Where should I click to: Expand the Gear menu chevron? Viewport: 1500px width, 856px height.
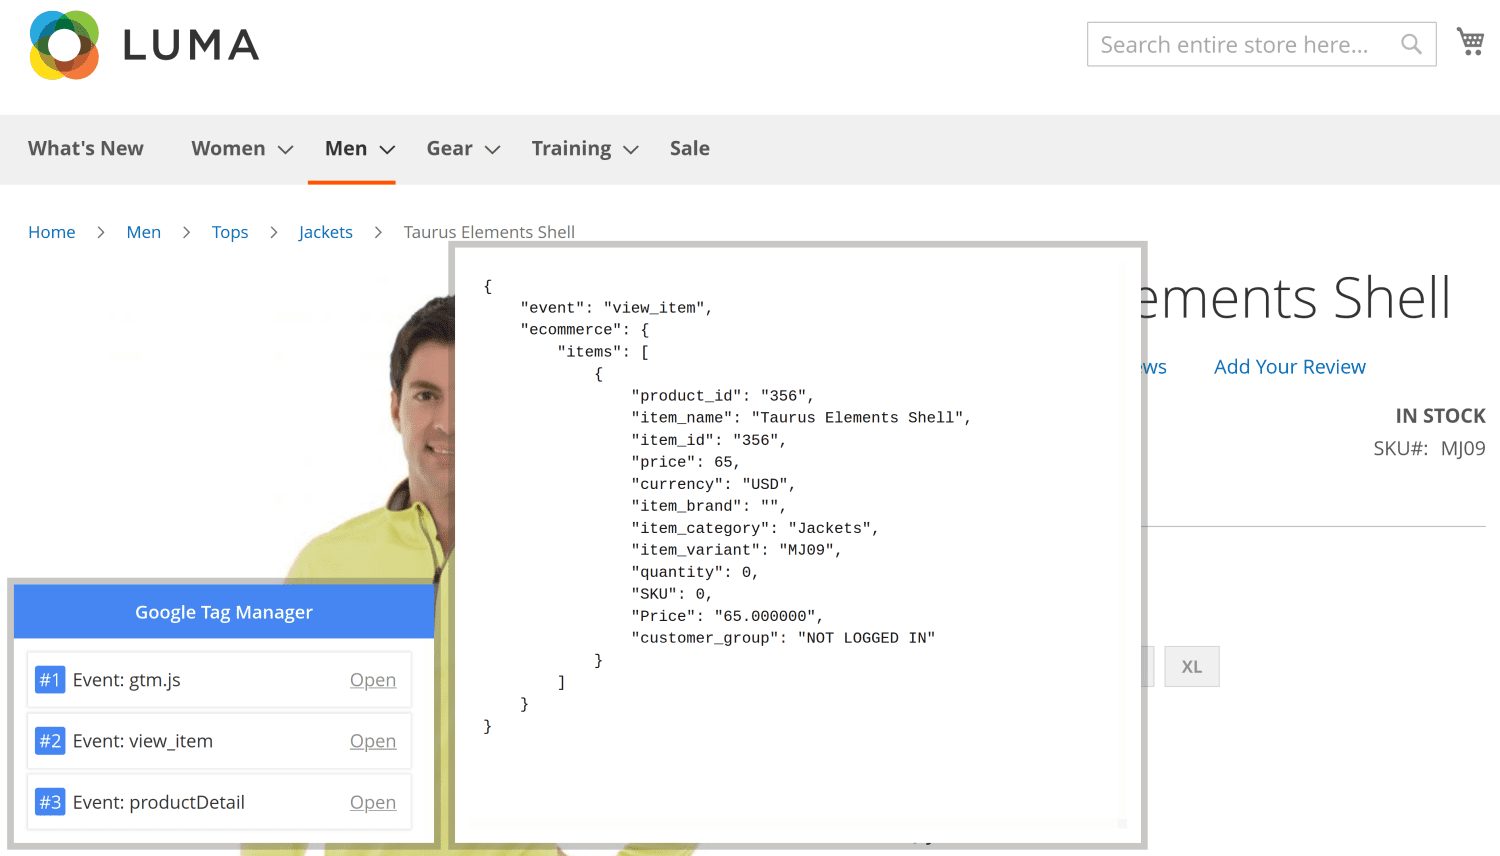click(x=492, y=149)
